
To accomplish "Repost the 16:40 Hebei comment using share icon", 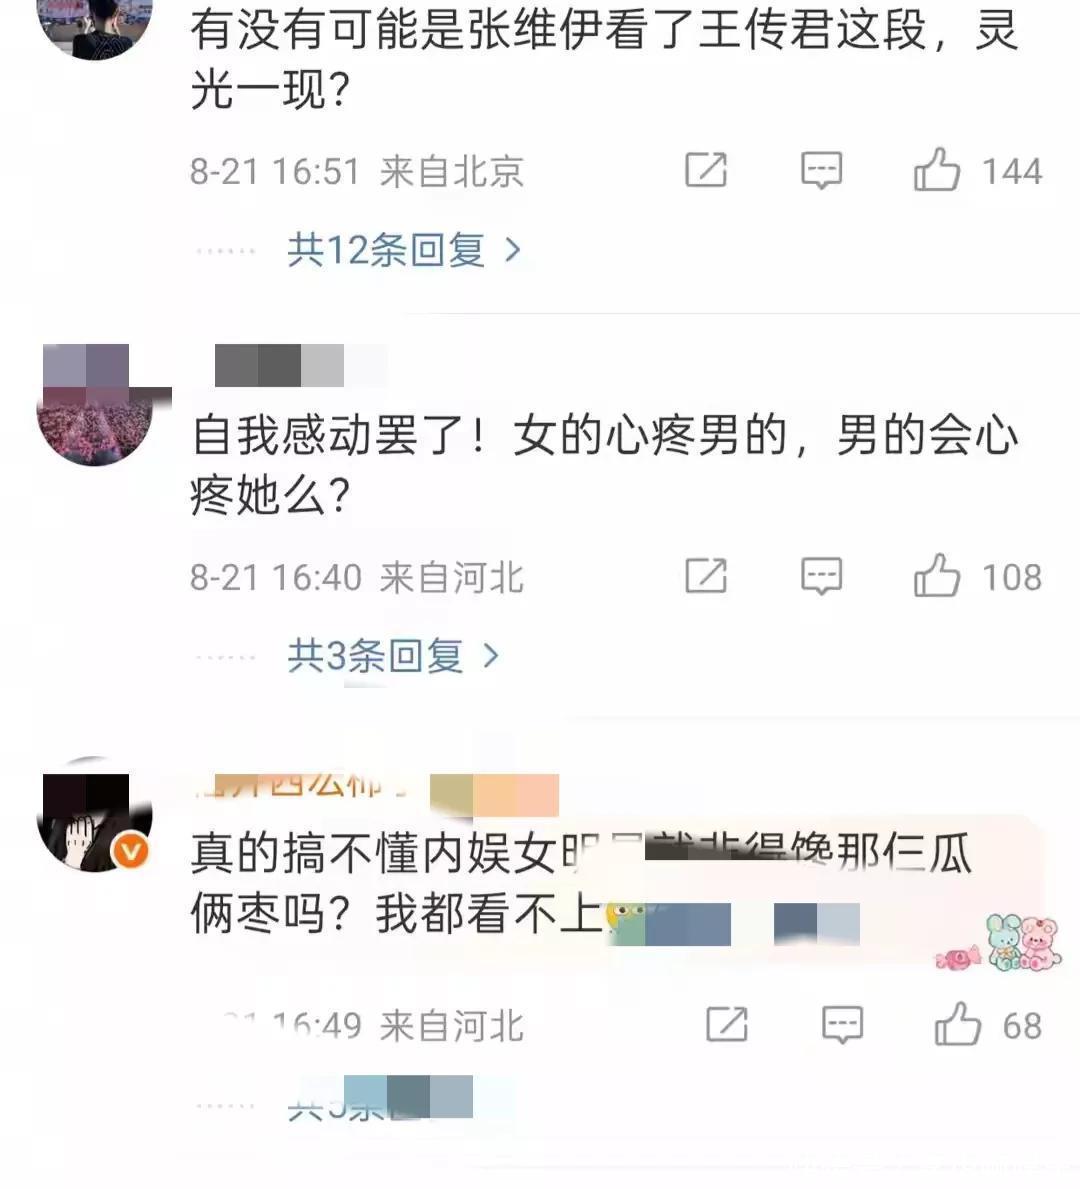I will coord(706,576).
